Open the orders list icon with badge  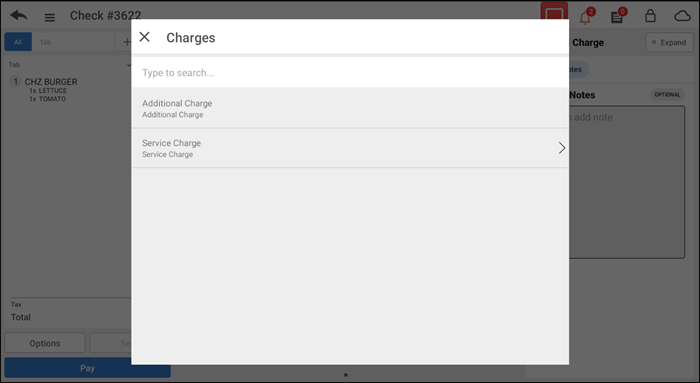(x=618, y=16)
